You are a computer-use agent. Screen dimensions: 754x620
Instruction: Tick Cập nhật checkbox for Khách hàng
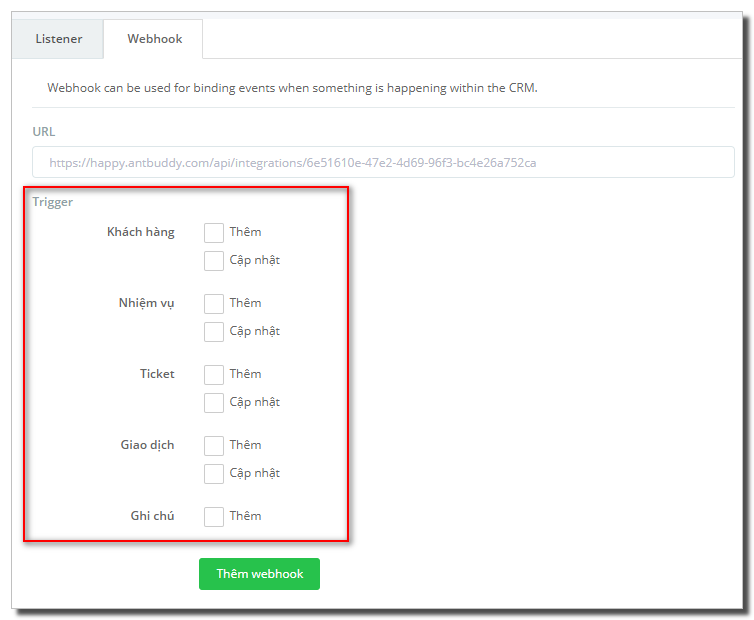pyautogui.click(x=214, y=261)
